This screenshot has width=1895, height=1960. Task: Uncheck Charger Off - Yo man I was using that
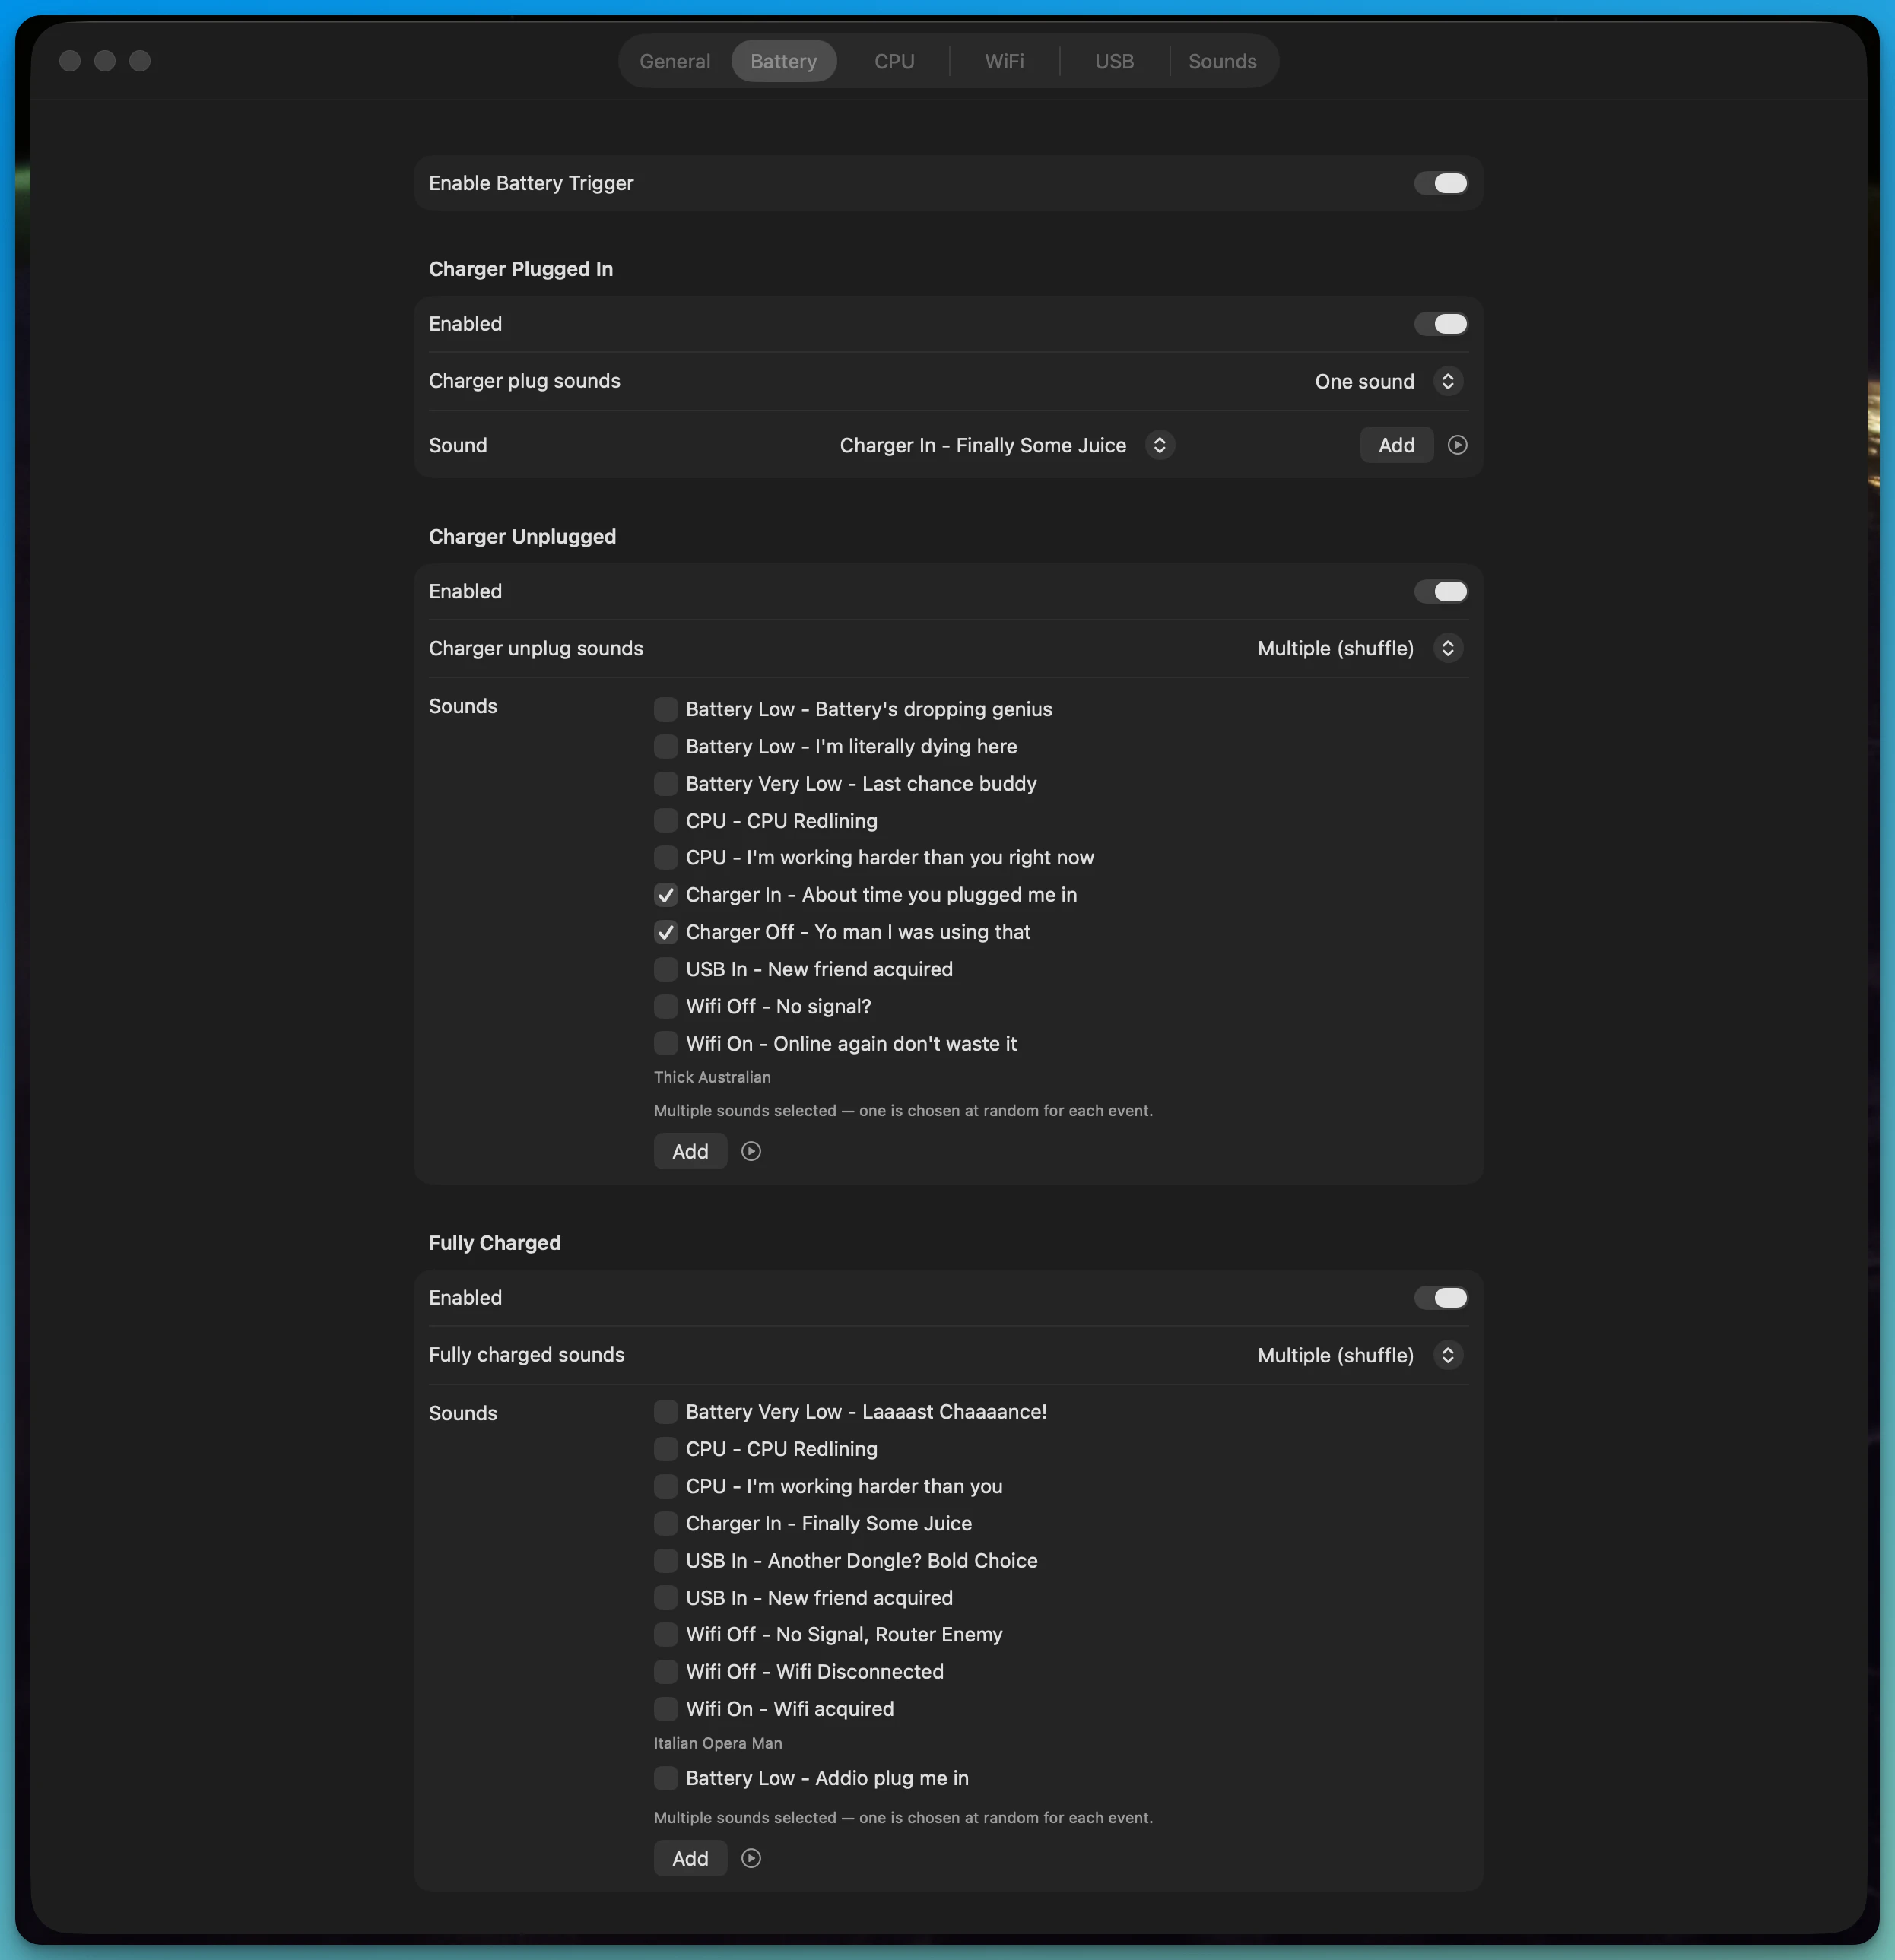coord(666,932)
